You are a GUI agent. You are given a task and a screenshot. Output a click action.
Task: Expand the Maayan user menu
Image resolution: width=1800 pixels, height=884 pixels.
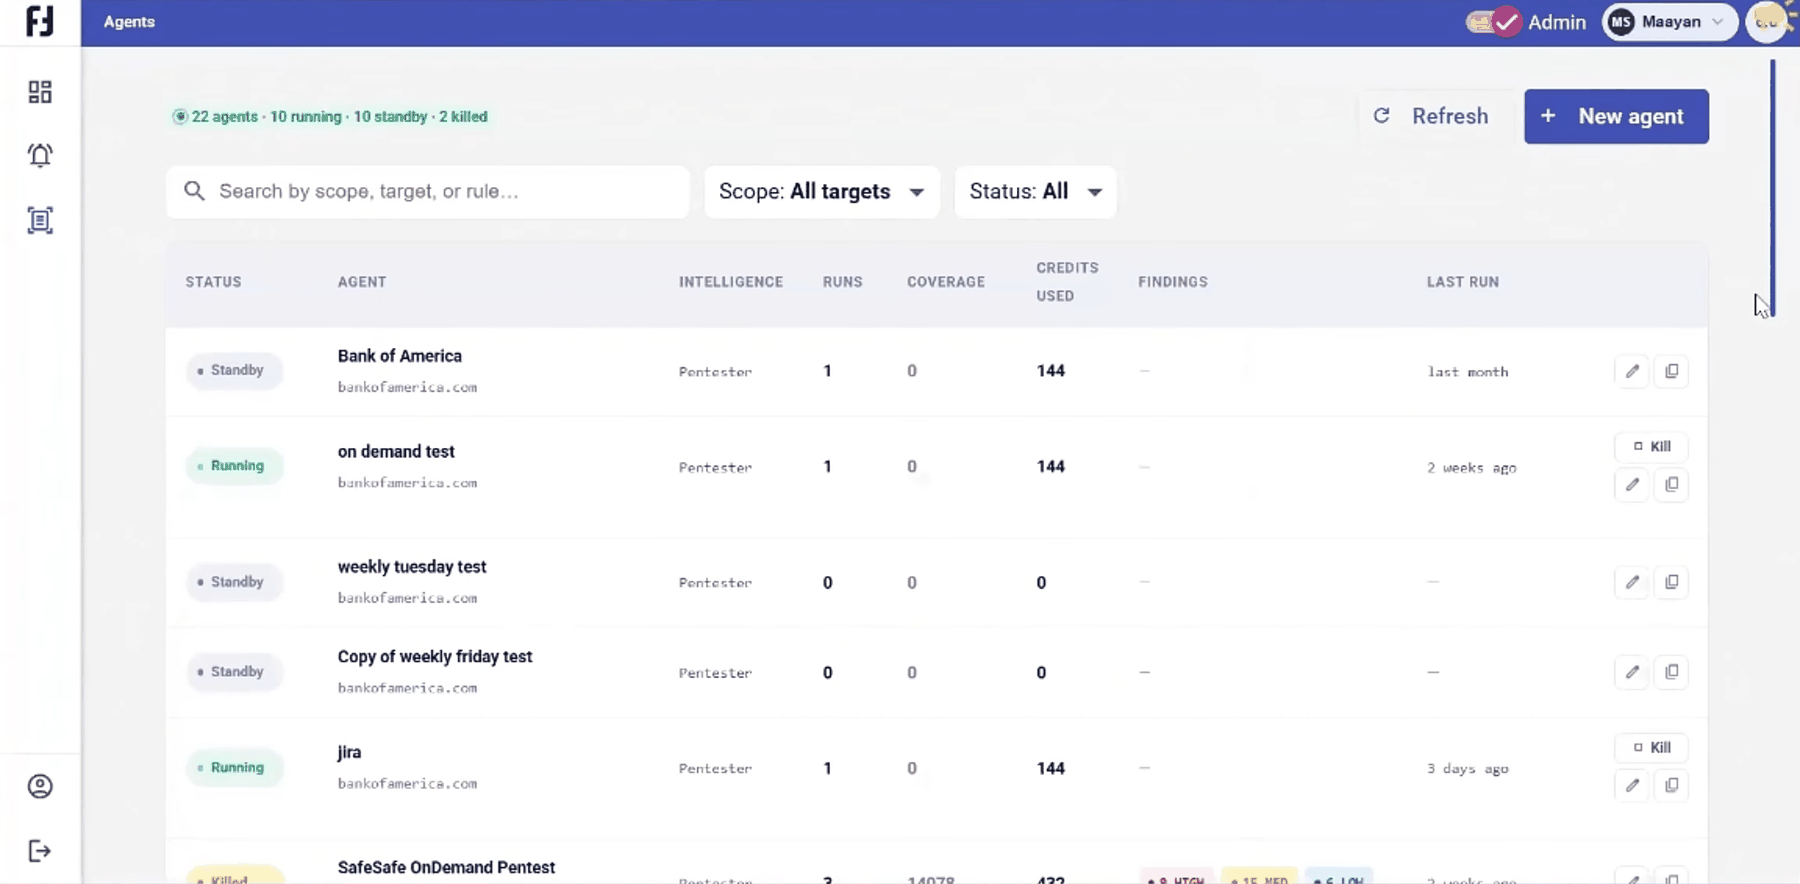click(1670, 22)
